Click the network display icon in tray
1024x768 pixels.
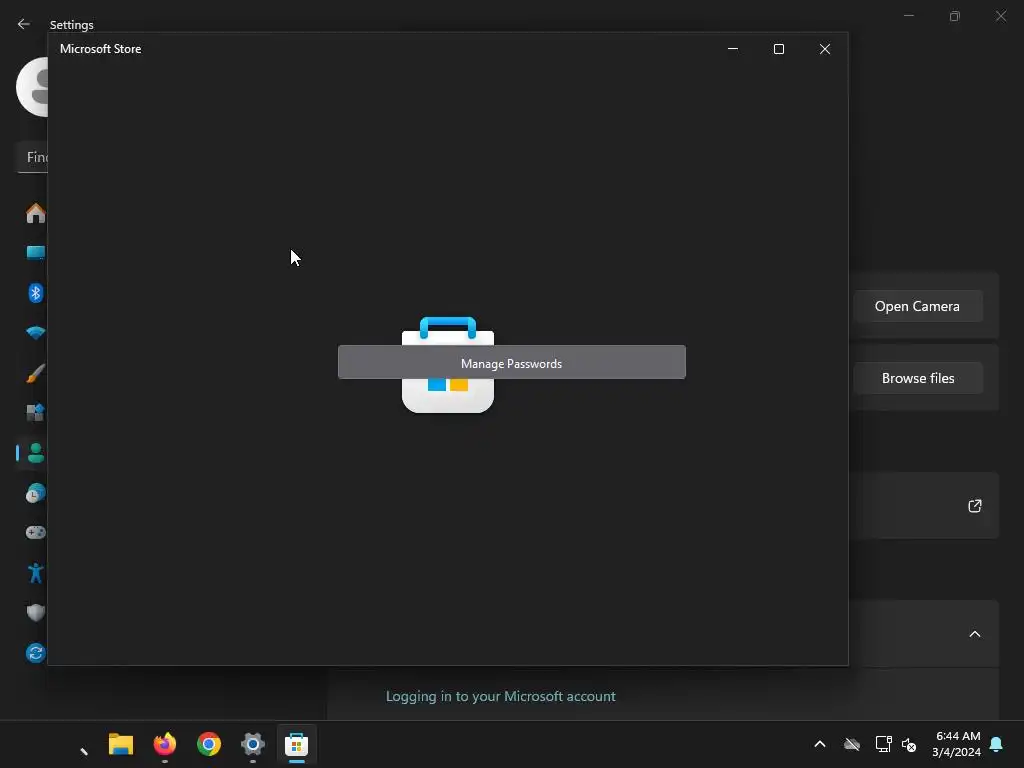(x=884, y=744)
